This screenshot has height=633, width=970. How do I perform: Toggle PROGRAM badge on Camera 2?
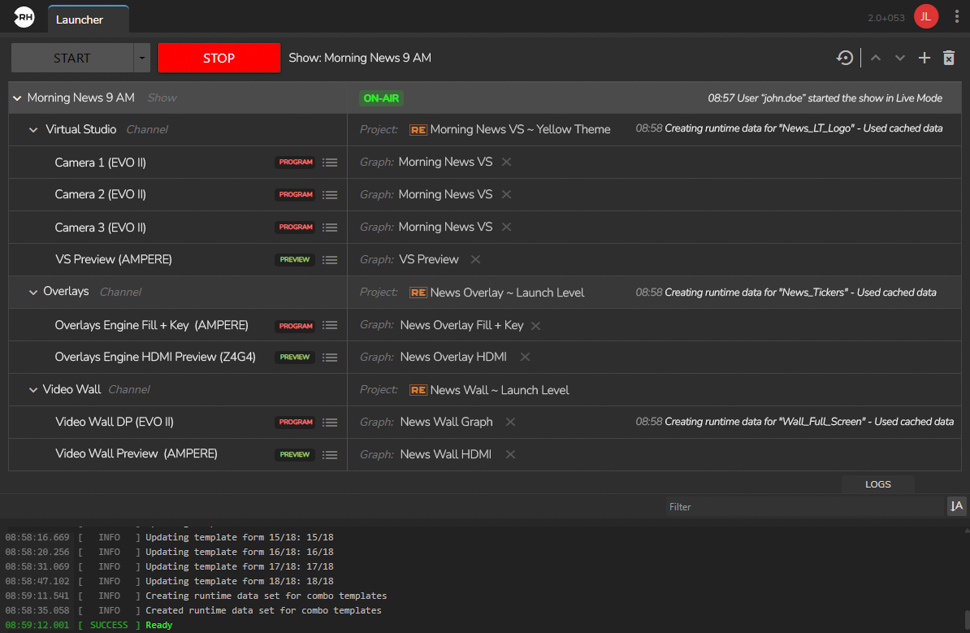[x=296, y=195]
